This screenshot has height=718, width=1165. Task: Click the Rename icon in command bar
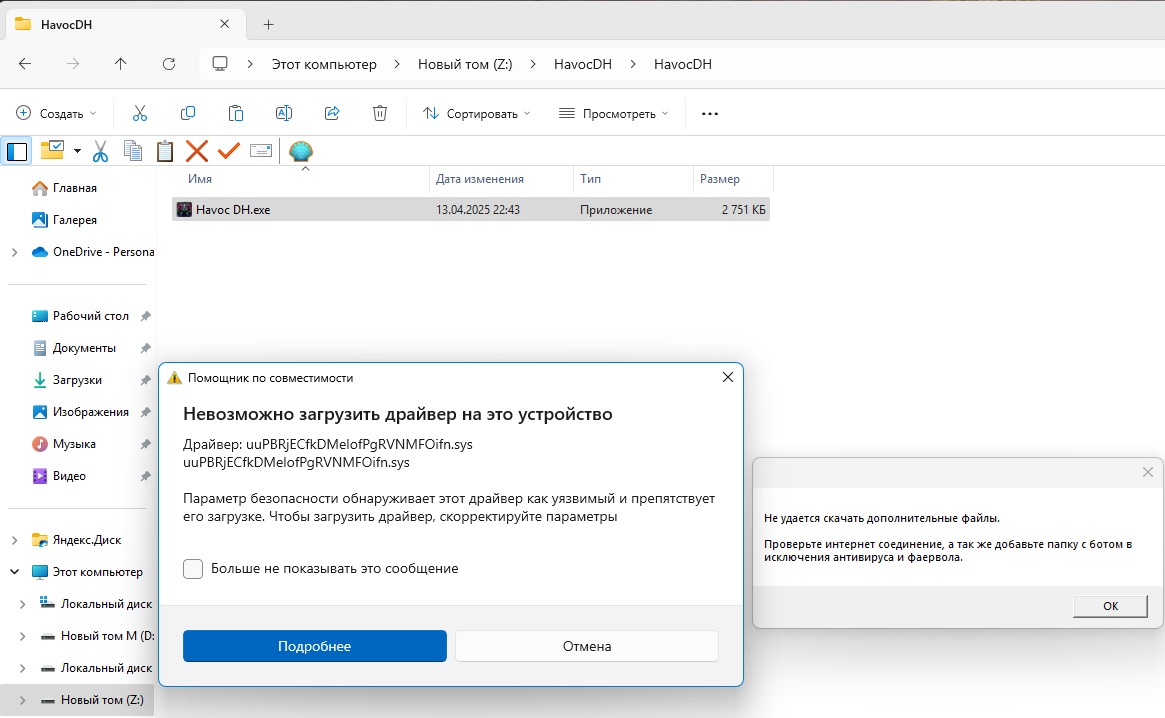(284, 113)
